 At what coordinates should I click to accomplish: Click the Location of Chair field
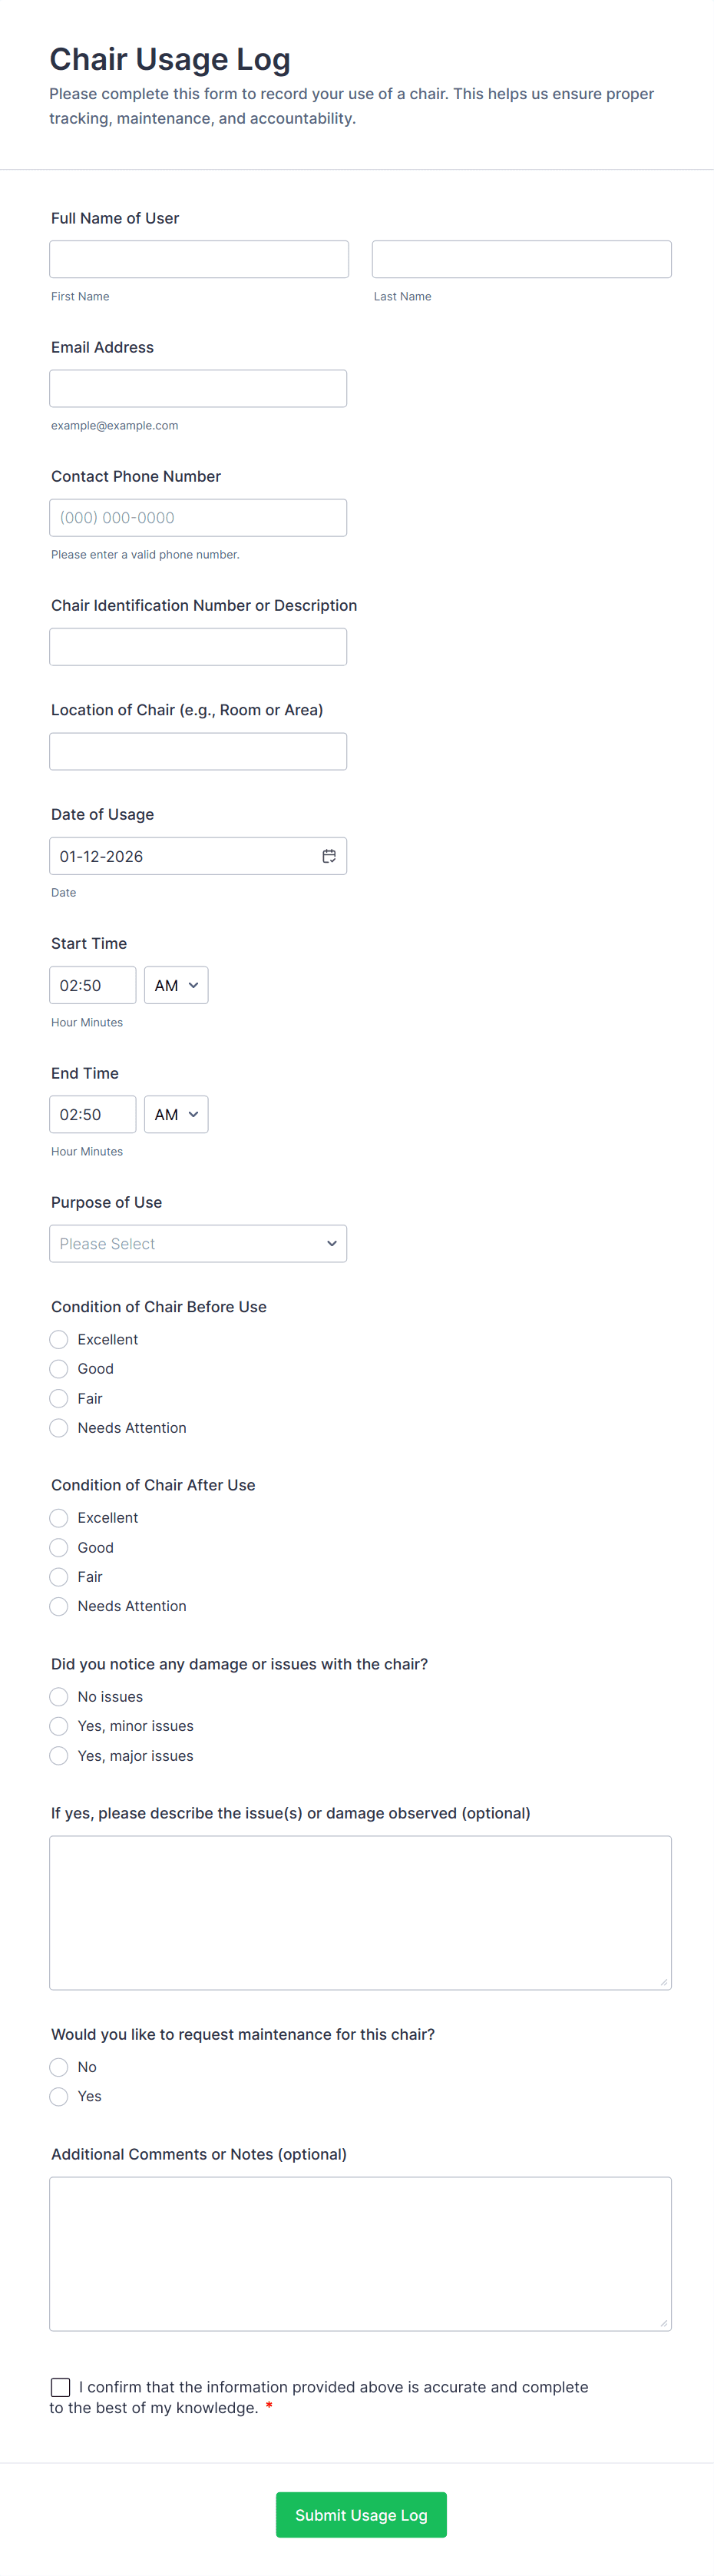[198, 751]
